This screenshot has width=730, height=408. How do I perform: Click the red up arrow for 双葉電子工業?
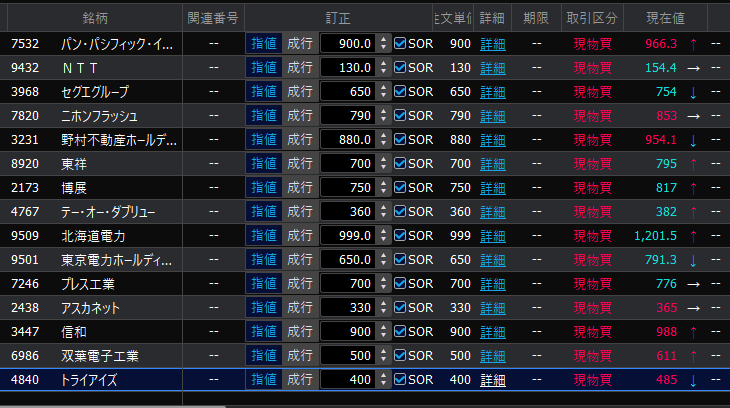pyautogui.click(x=693, y=356)
